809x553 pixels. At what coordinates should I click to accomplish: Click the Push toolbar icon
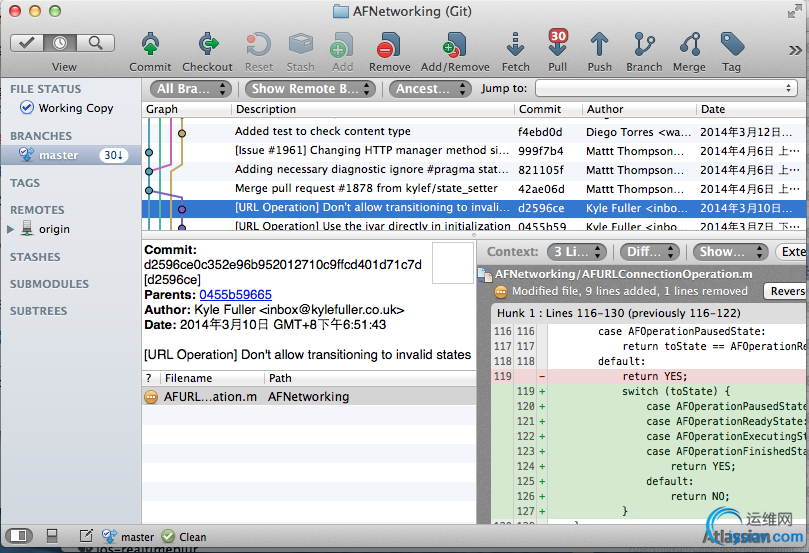[599, 44]
